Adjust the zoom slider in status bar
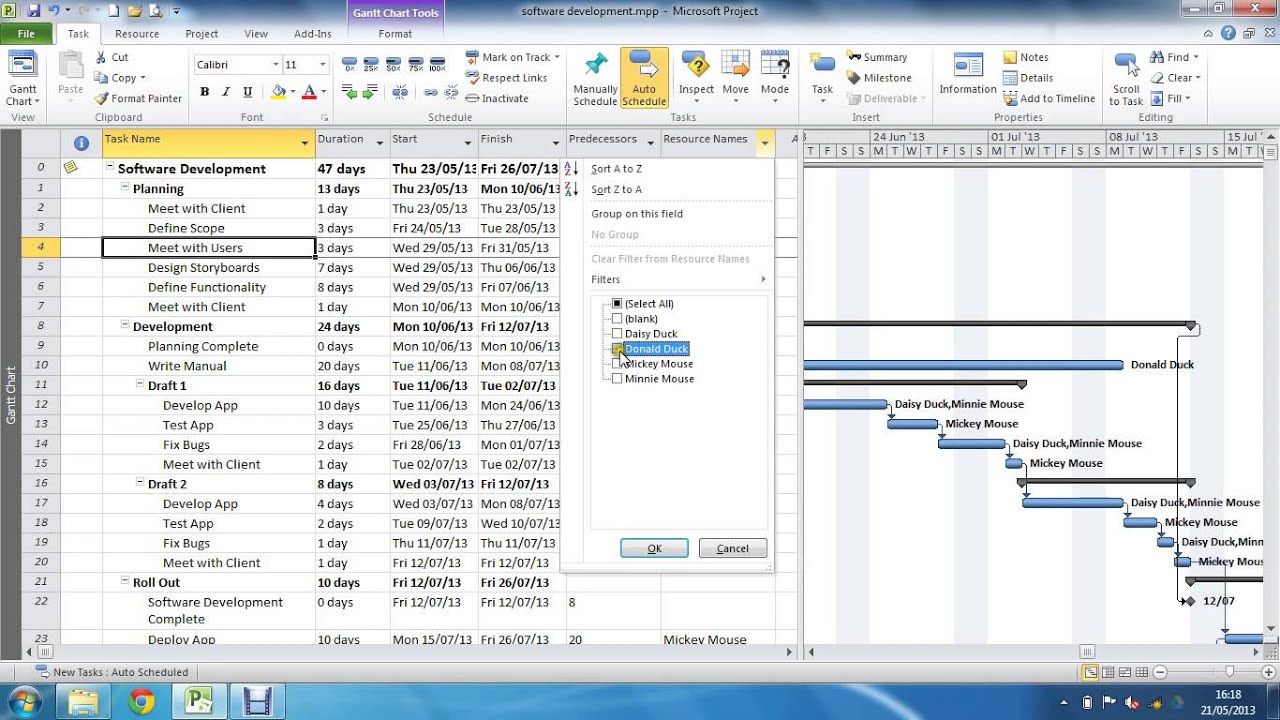 click(1229, 672)
